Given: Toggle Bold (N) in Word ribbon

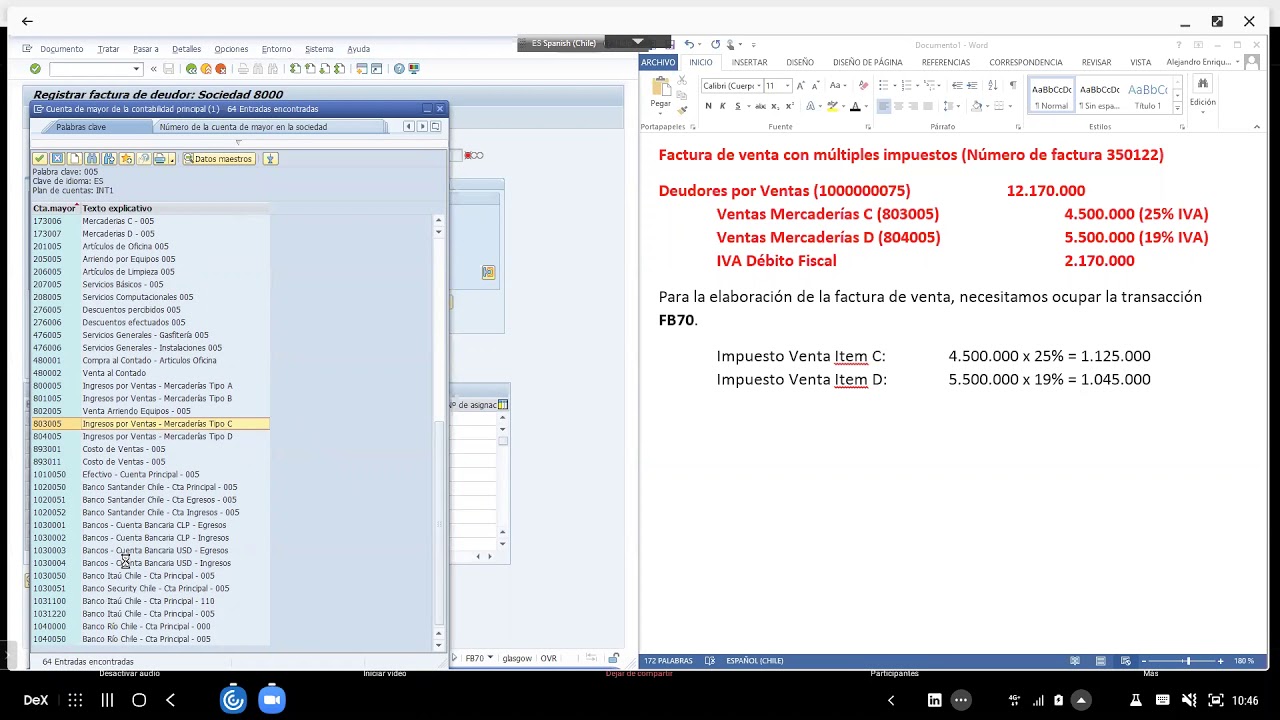Looking at the screenshot, I should tap(708, 106).
